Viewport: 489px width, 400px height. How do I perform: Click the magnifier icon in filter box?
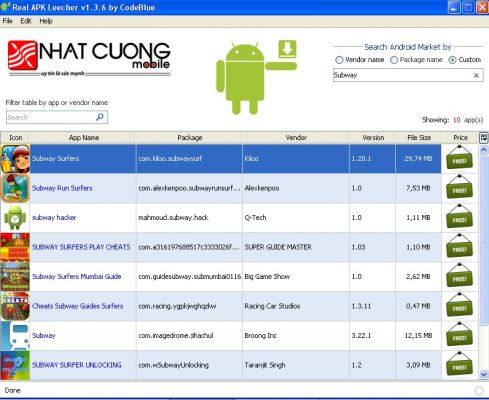pos(100,117)
